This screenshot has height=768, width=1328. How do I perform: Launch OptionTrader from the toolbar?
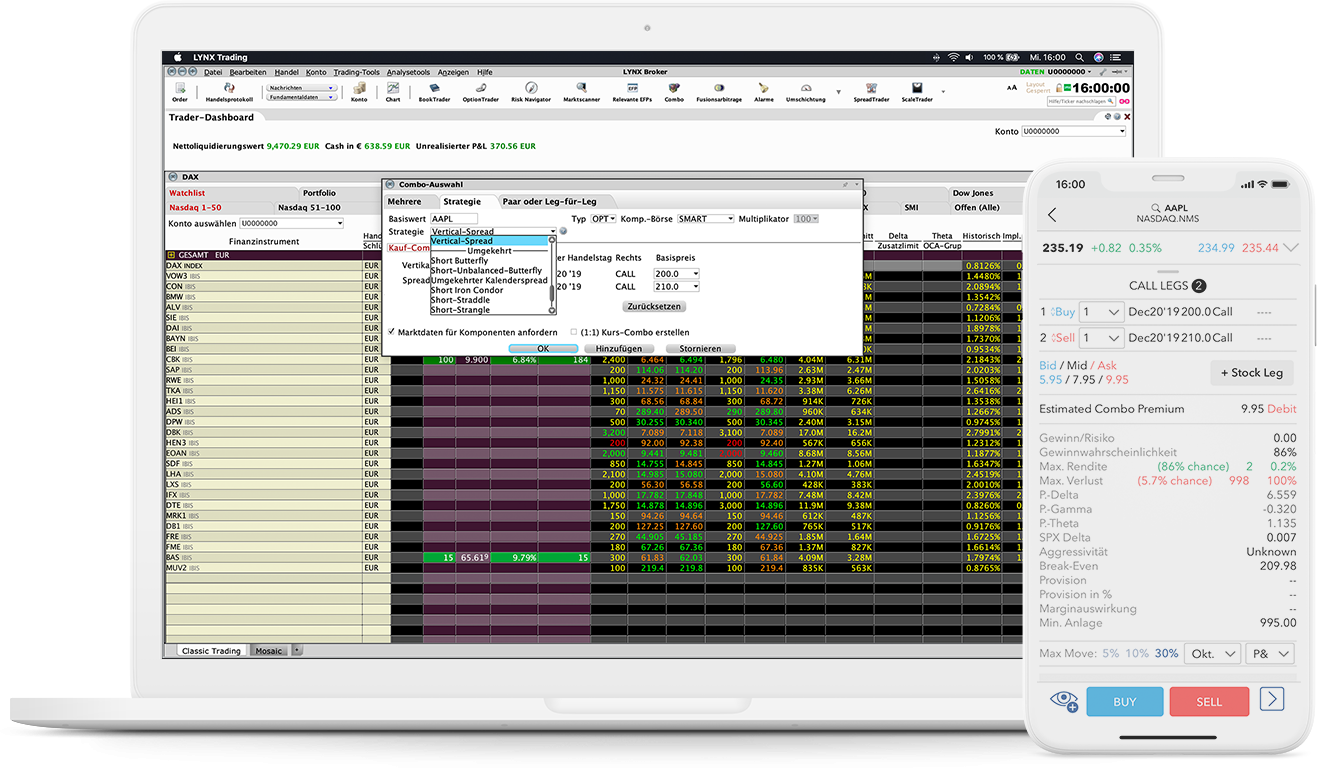pyautogui.click(x=481, y=92)
